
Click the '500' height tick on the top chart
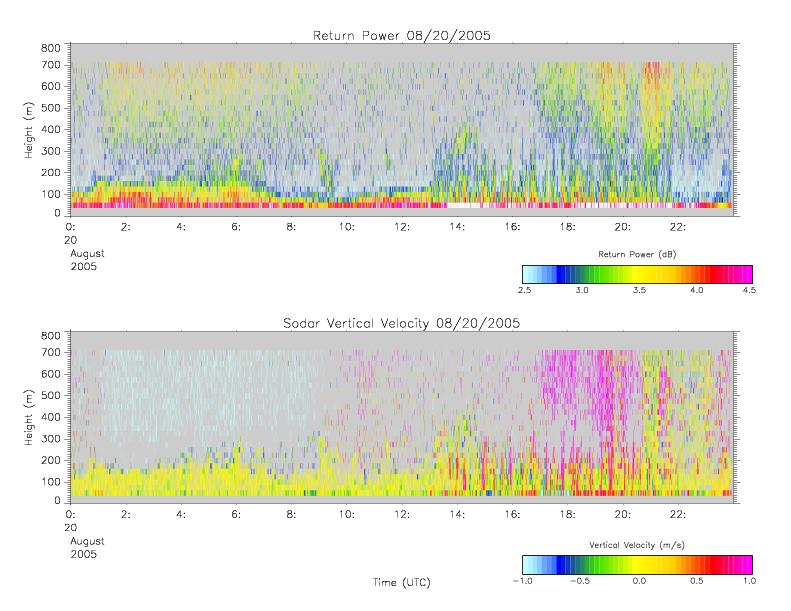(50, 108)
